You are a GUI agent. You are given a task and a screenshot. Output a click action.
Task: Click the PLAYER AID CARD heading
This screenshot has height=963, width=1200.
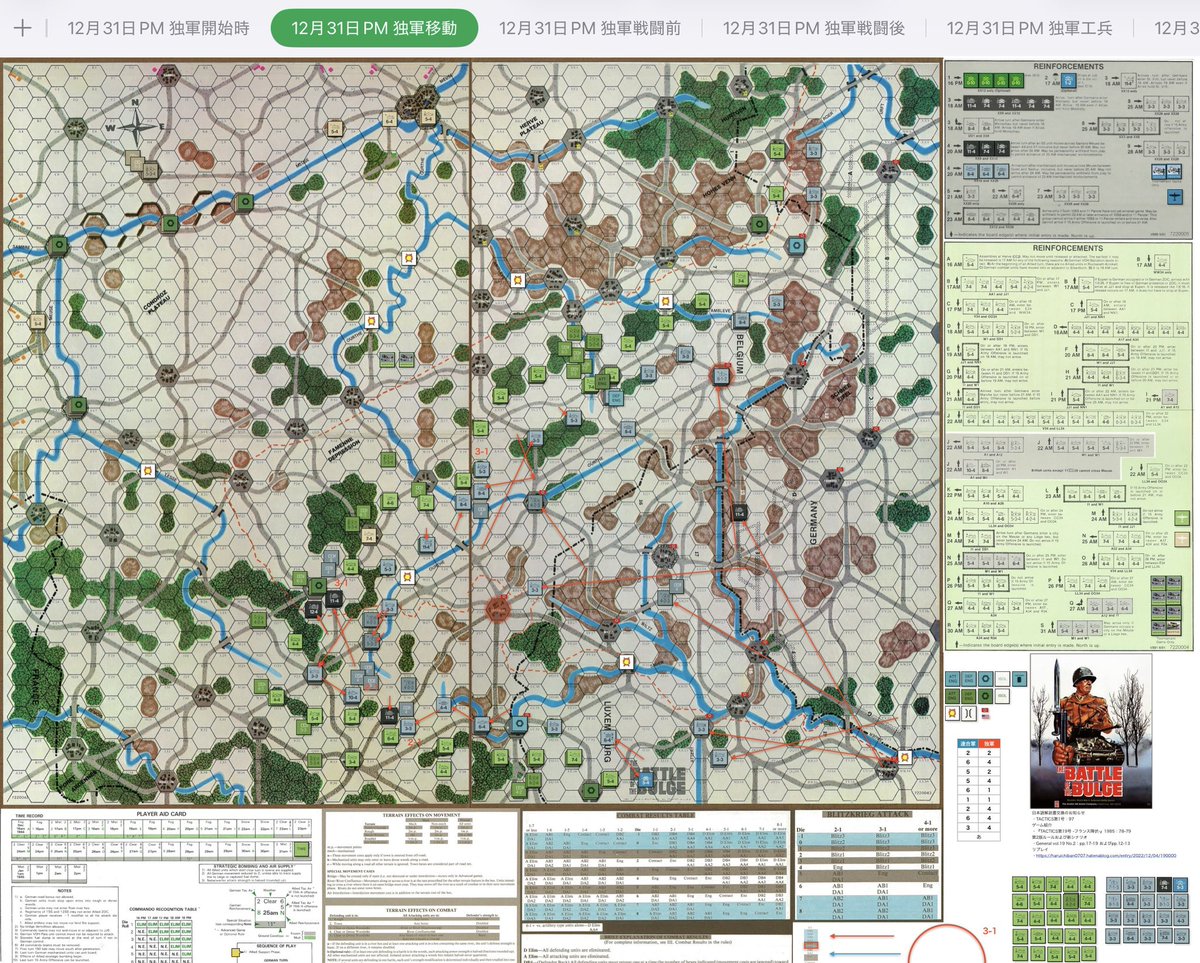161,814
